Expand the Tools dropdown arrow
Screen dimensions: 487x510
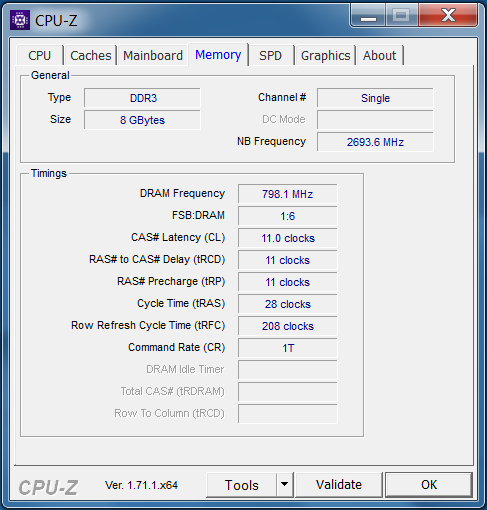(x=284, y=484)
